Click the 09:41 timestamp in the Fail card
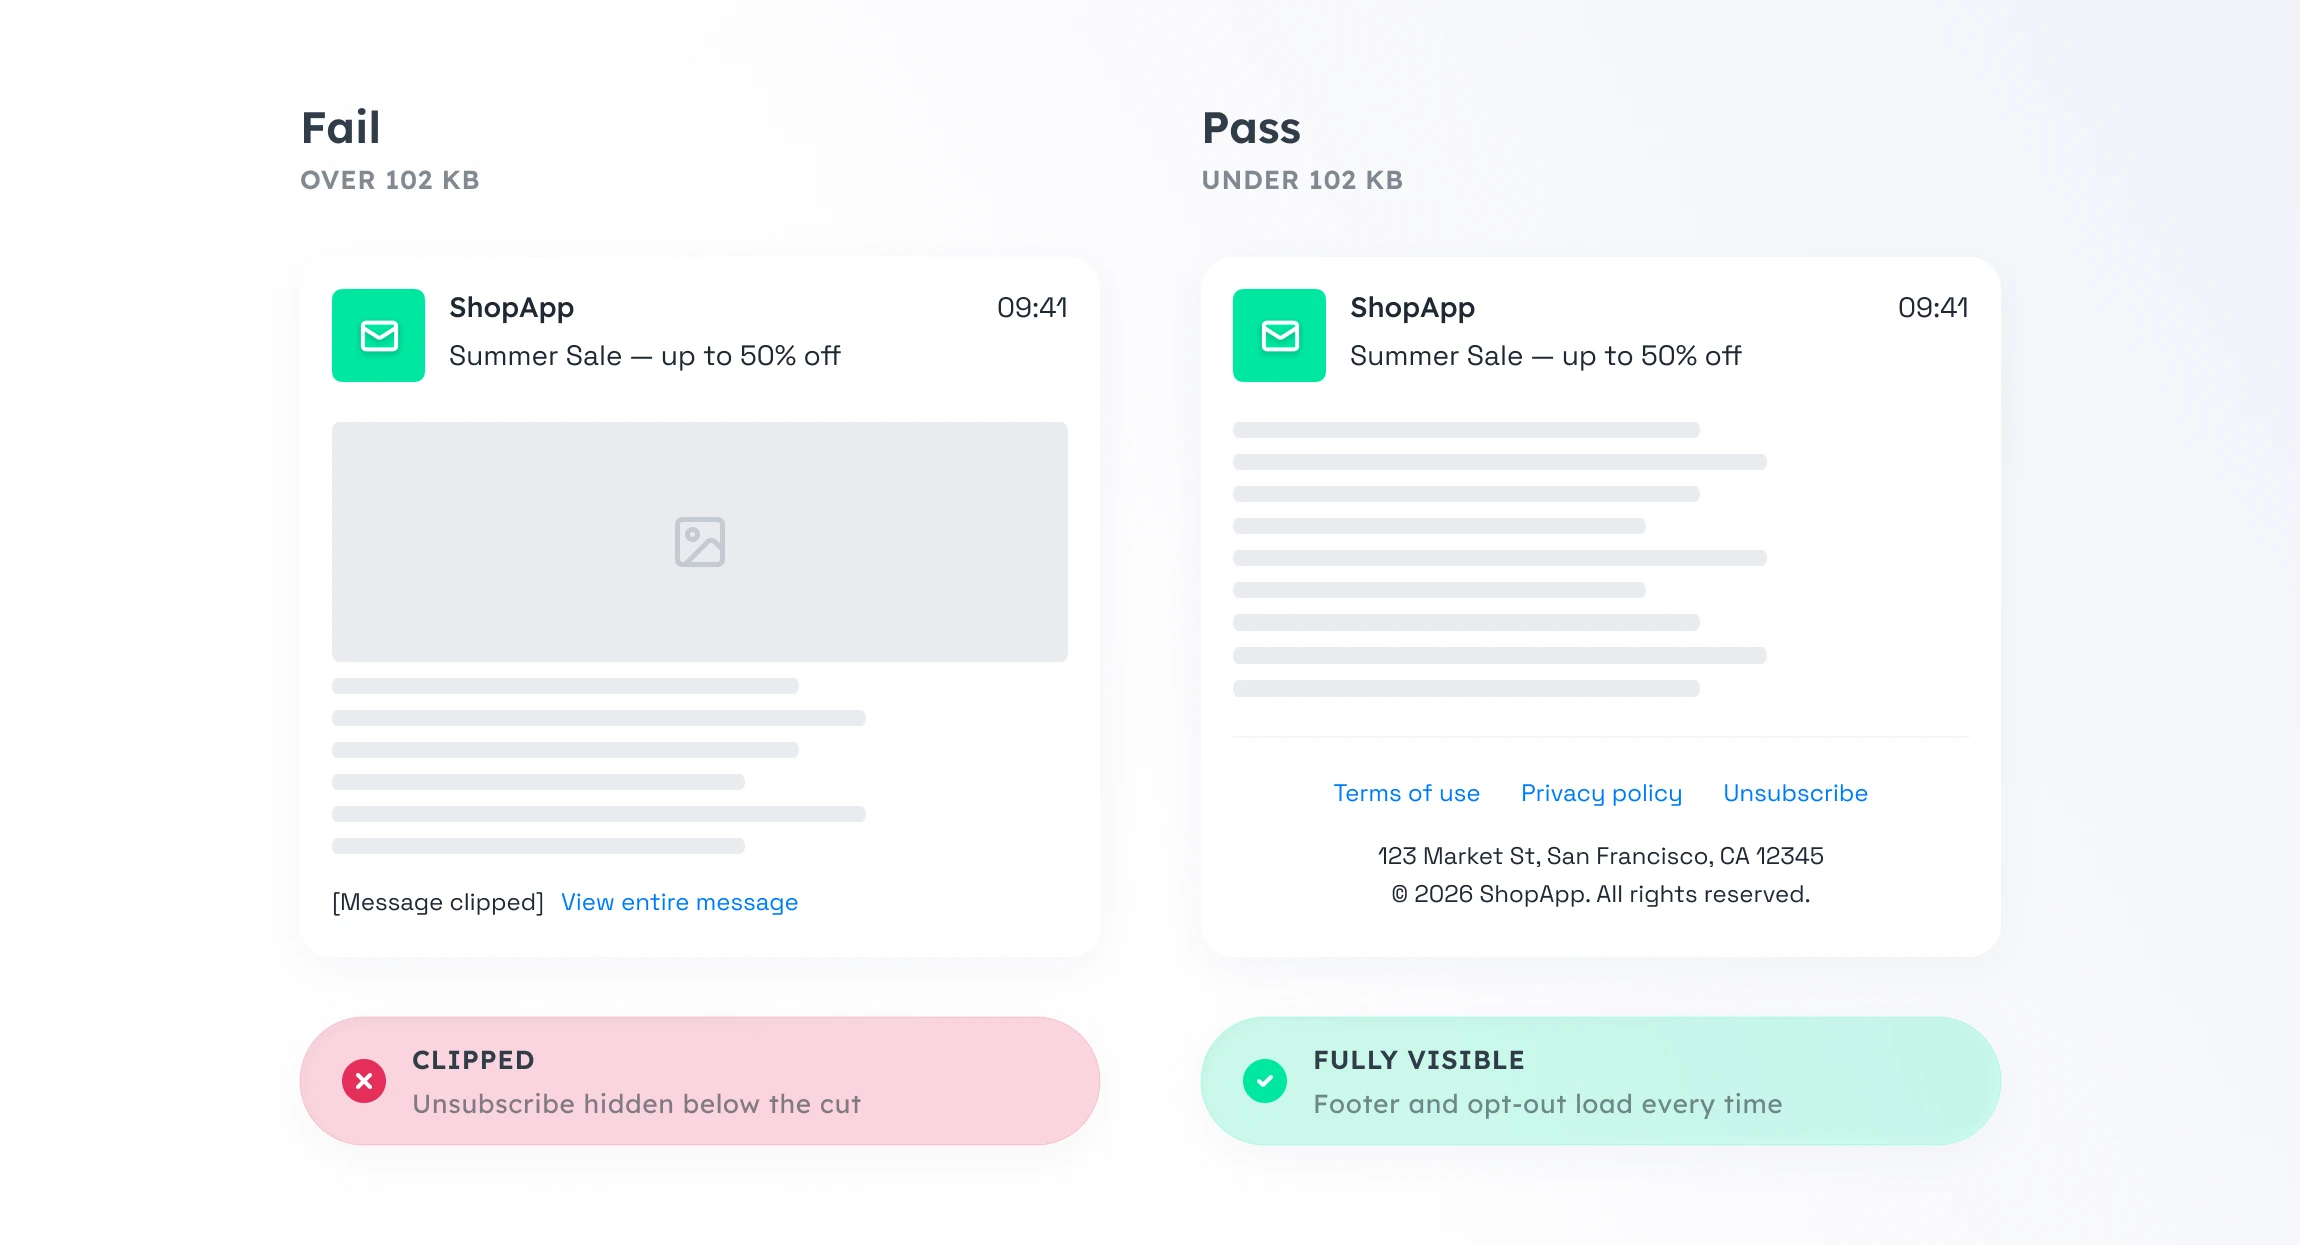Viewport: 2300px width, 1245px height. 1032,308
